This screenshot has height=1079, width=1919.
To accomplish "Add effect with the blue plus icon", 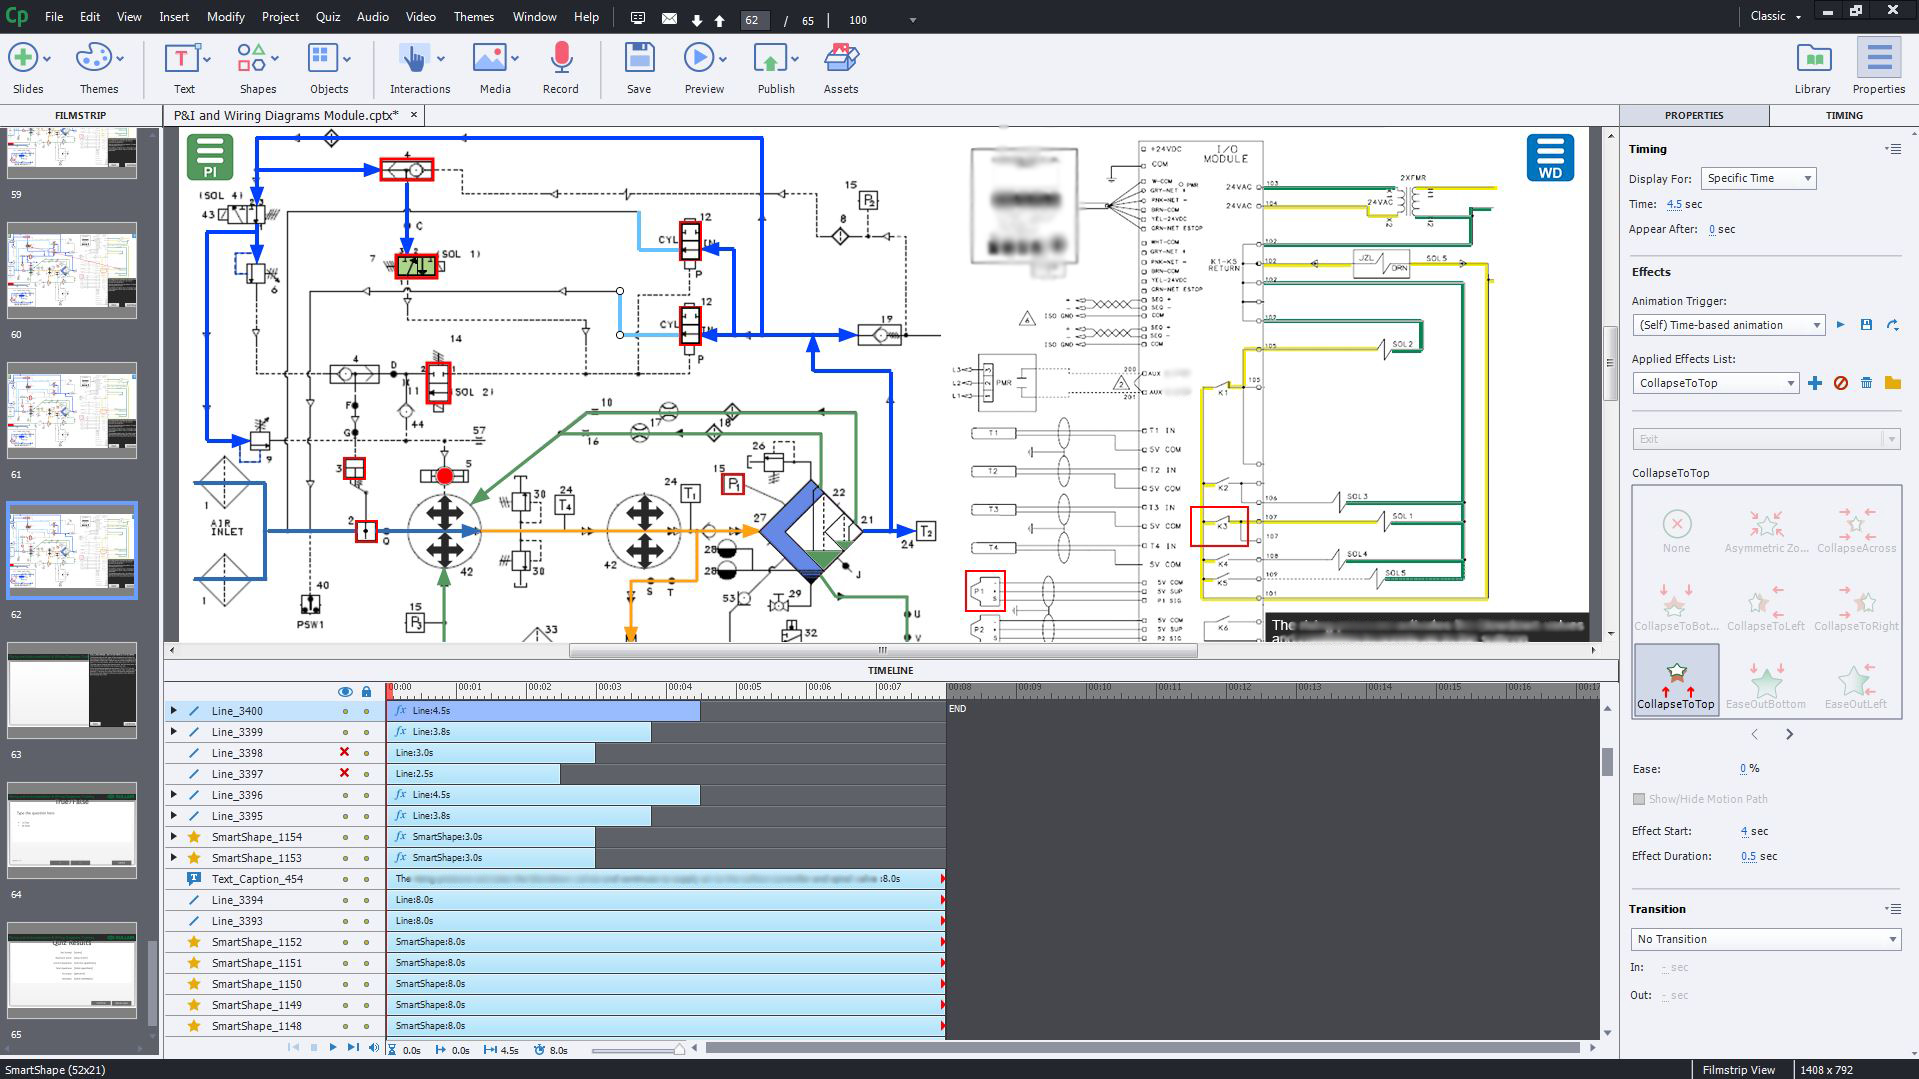I will tap(1815, 383).
